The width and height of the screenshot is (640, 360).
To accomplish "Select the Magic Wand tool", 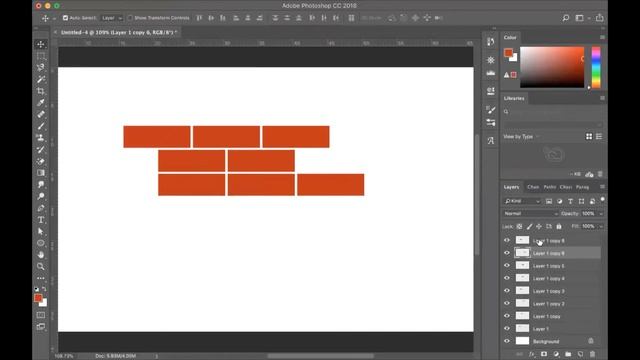I will [41, 79].
